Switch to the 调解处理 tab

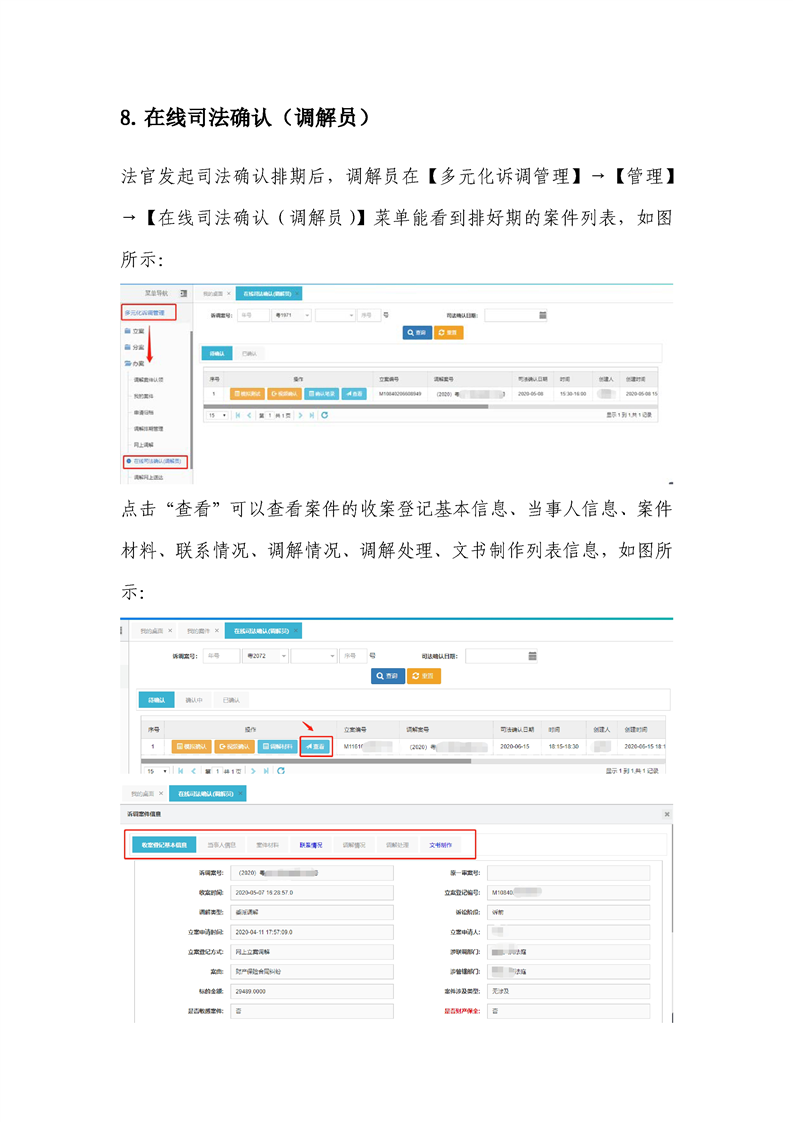click(397, 845)
